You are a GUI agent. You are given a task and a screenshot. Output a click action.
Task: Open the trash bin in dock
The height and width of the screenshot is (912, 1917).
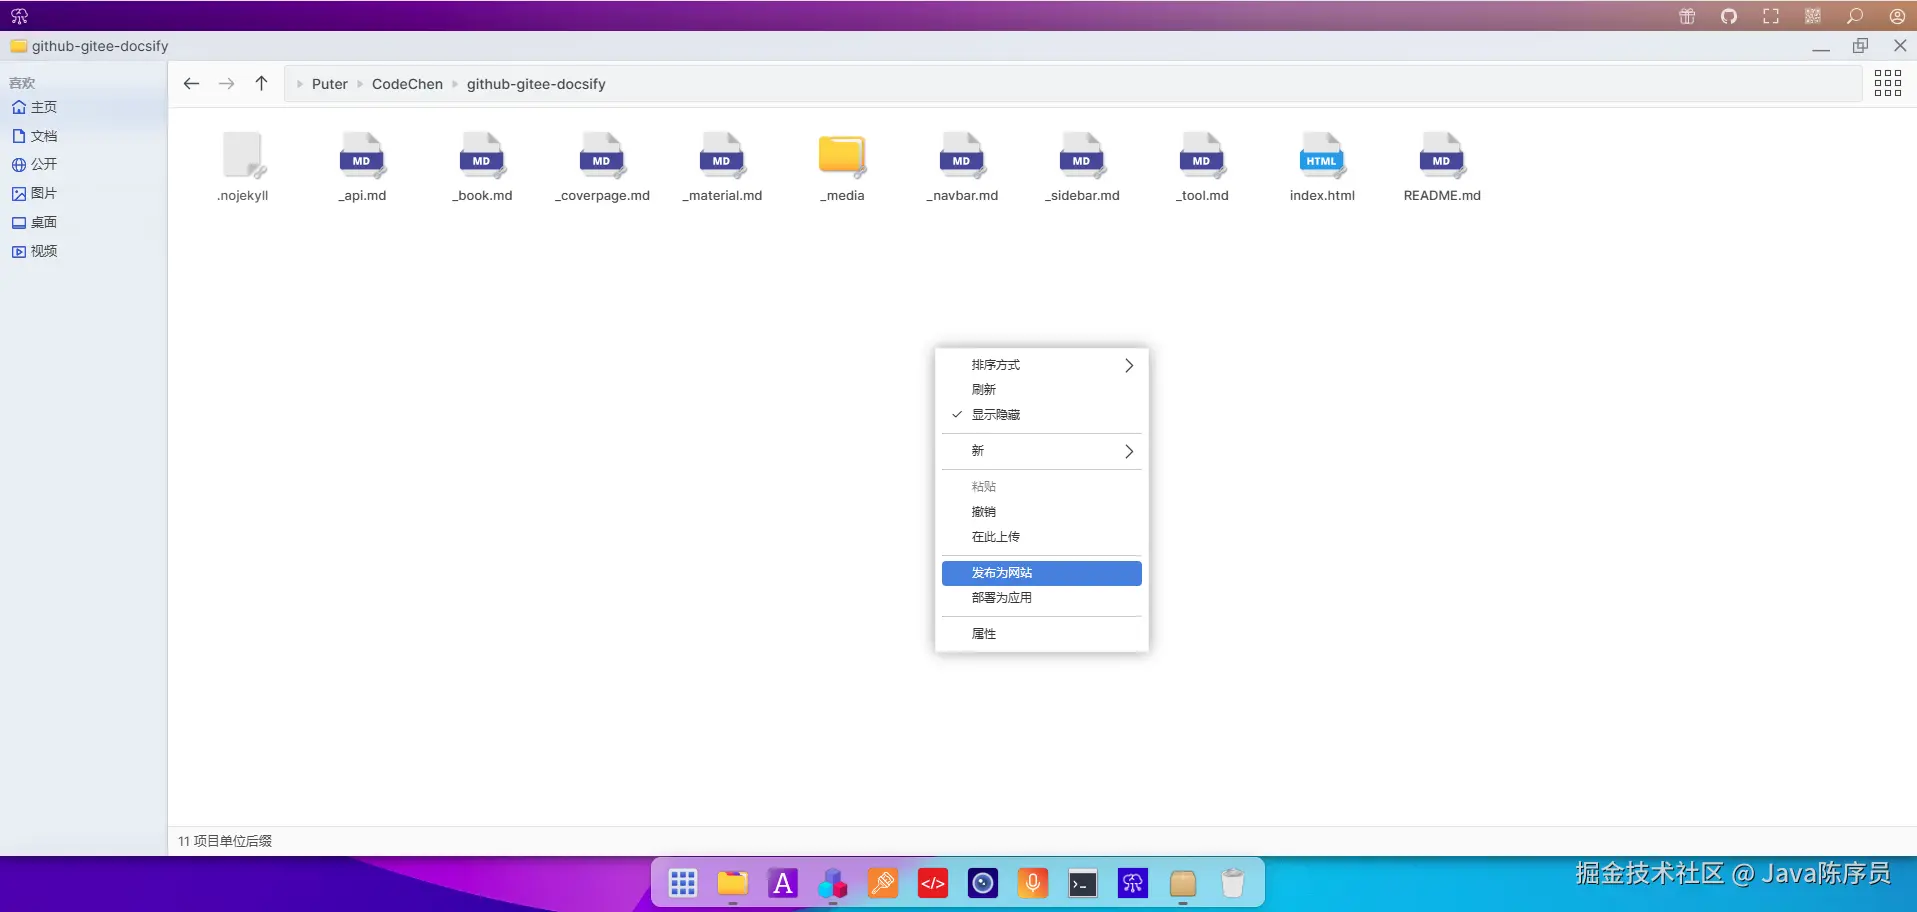[x=1233, y=883]
